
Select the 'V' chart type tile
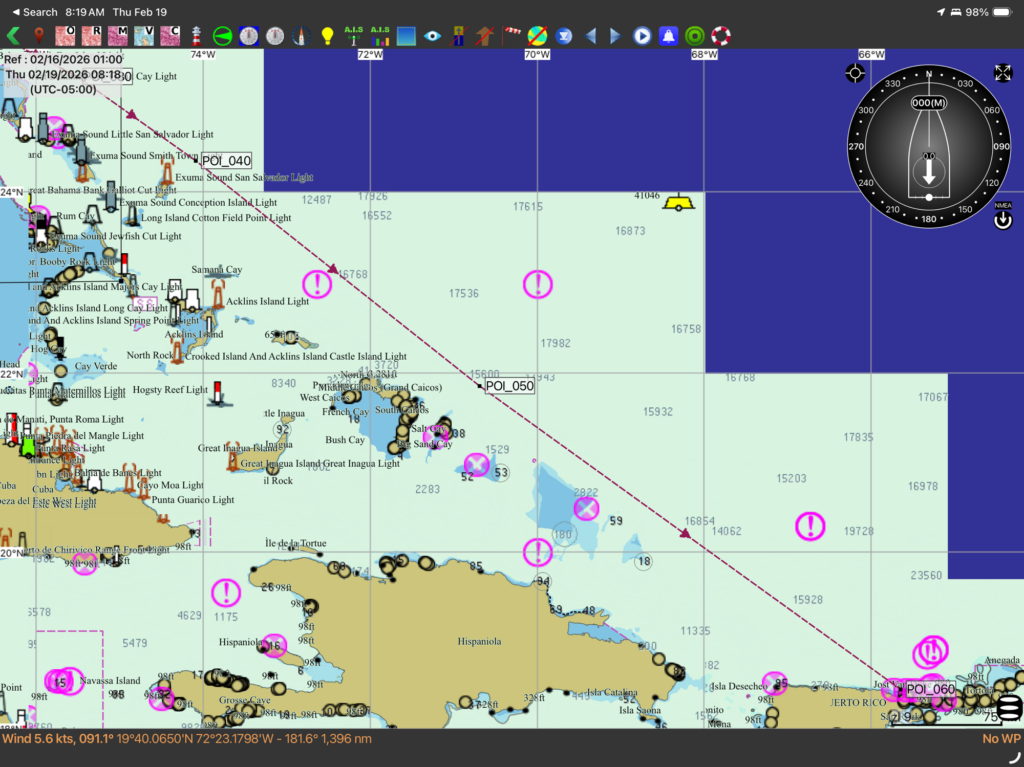tap(144, 36)
